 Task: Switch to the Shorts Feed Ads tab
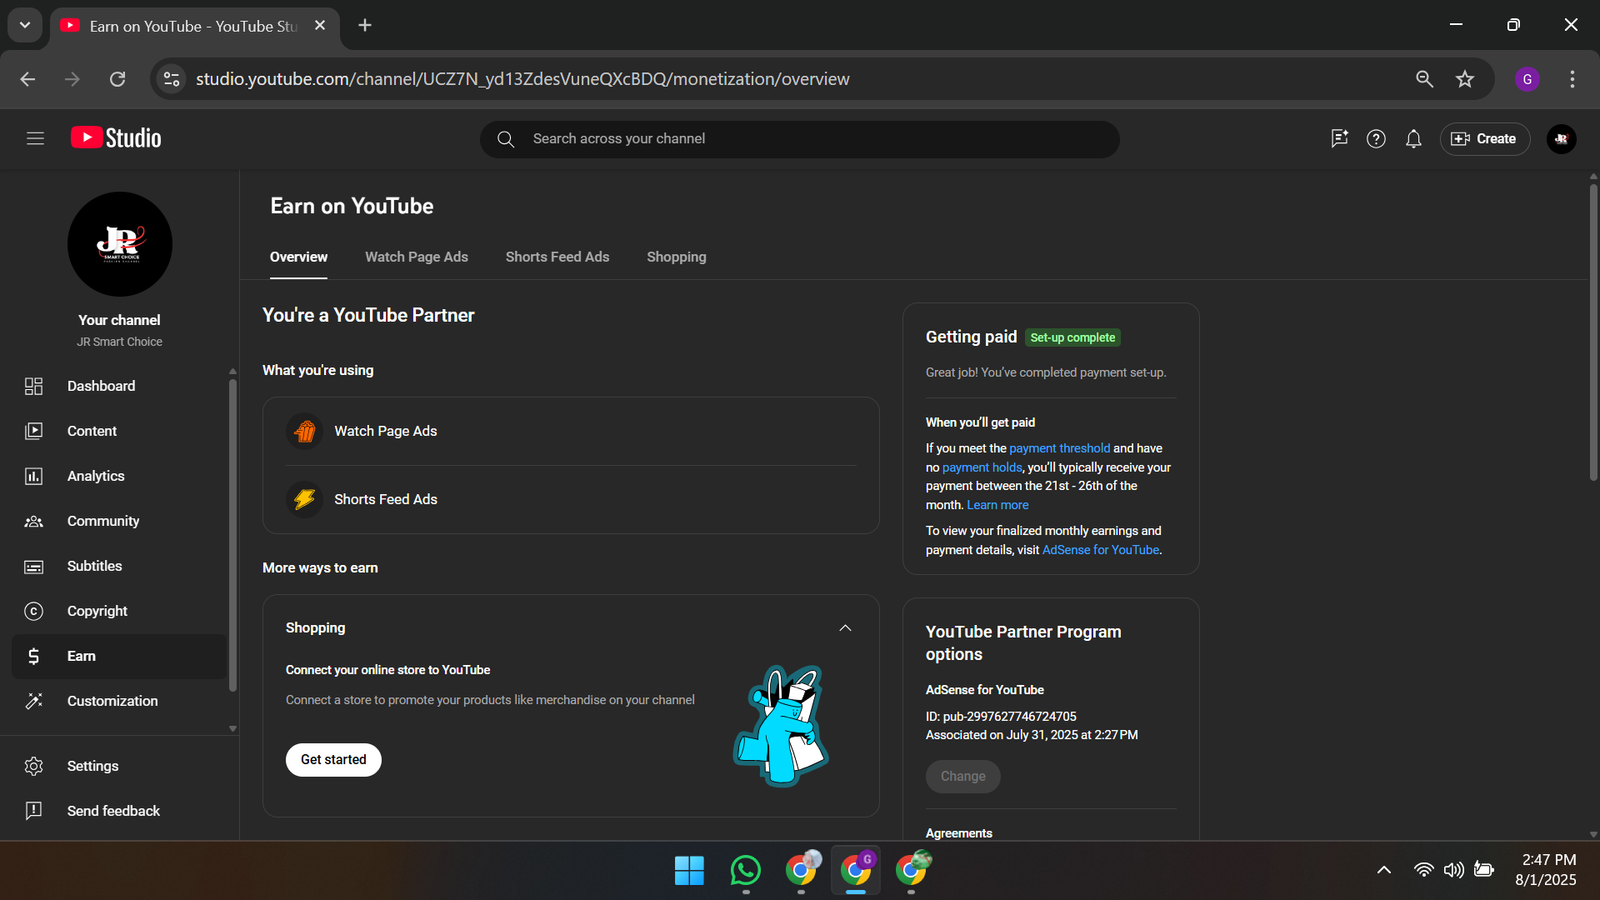557,257
